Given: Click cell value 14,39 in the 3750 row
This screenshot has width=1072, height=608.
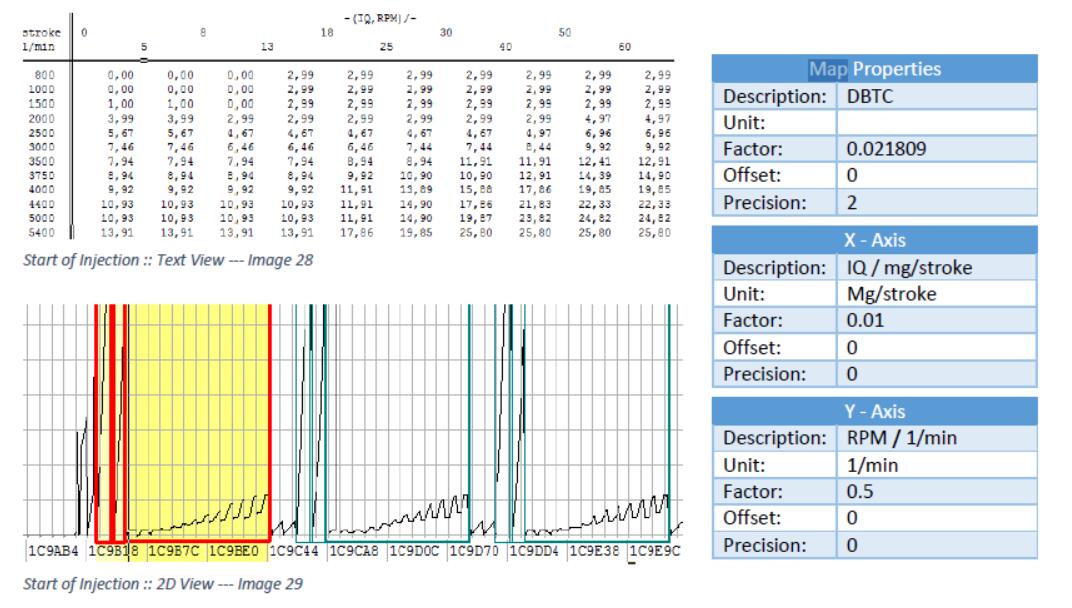Looking at the screenshot, I should (595, 176).
